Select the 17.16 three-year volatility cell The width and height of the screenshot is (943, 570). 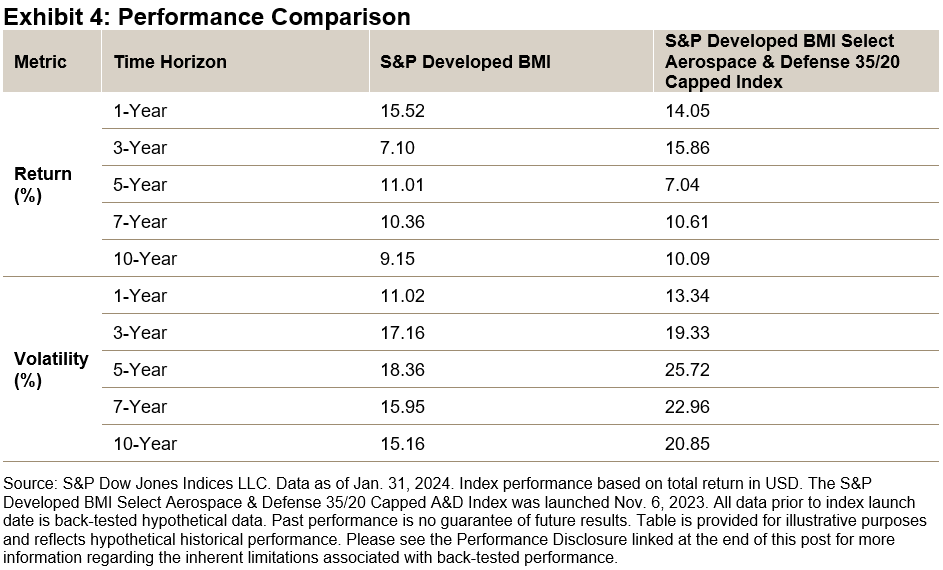tap(403, 333)
